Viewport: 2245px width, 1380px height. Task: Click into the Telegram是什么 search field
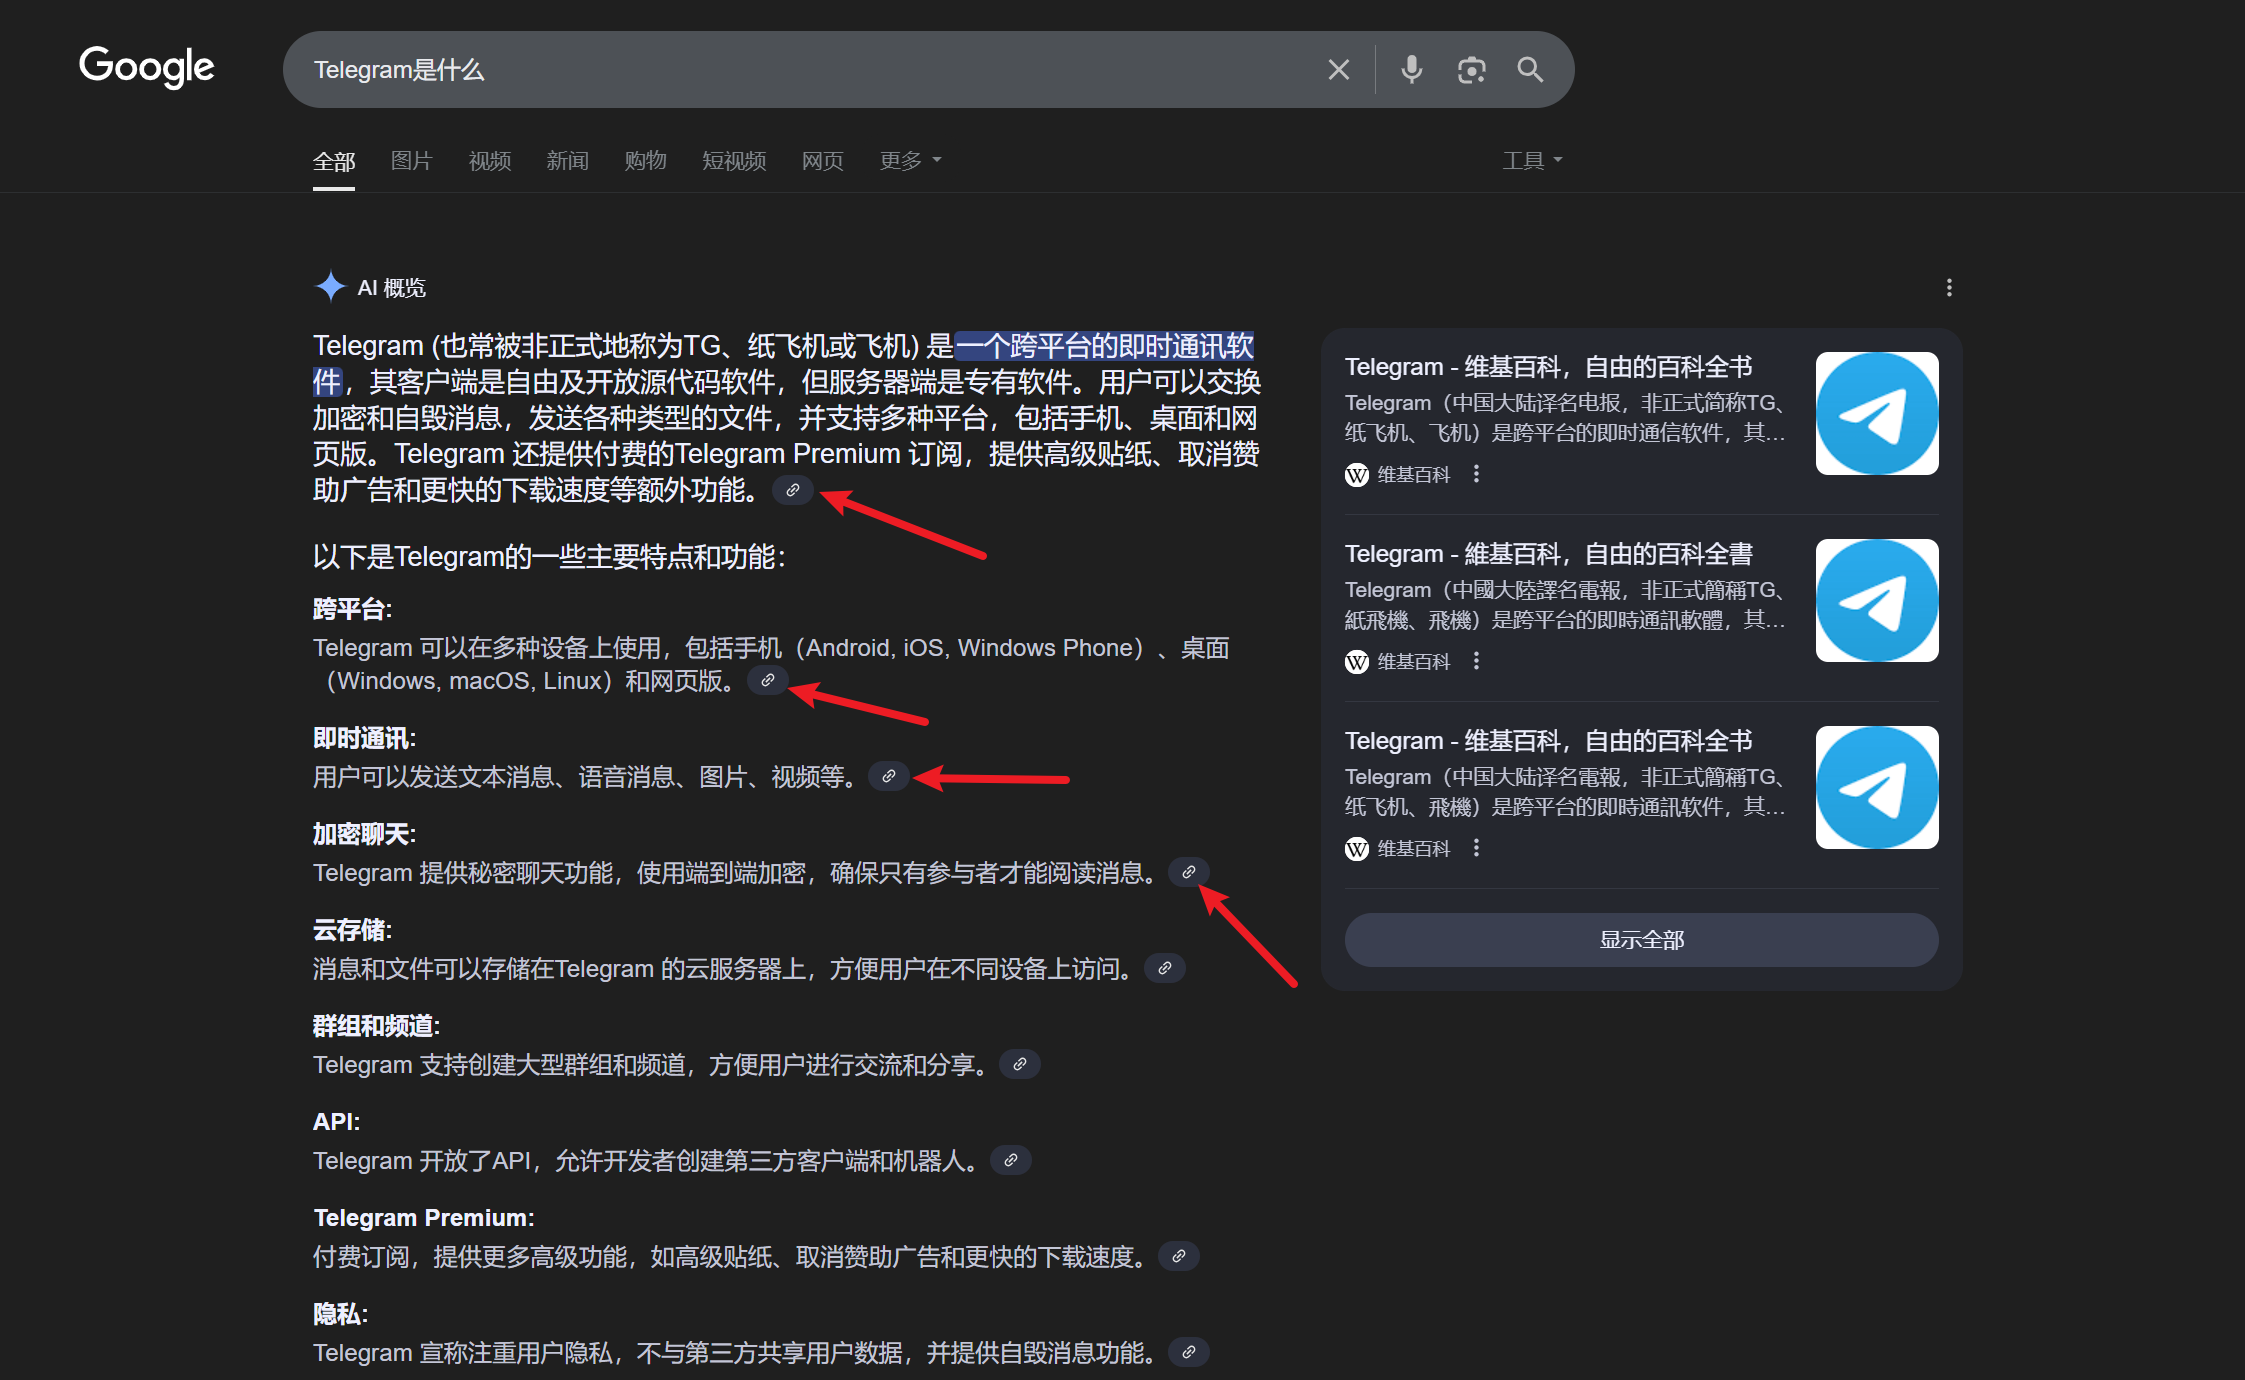click(800, 70)
